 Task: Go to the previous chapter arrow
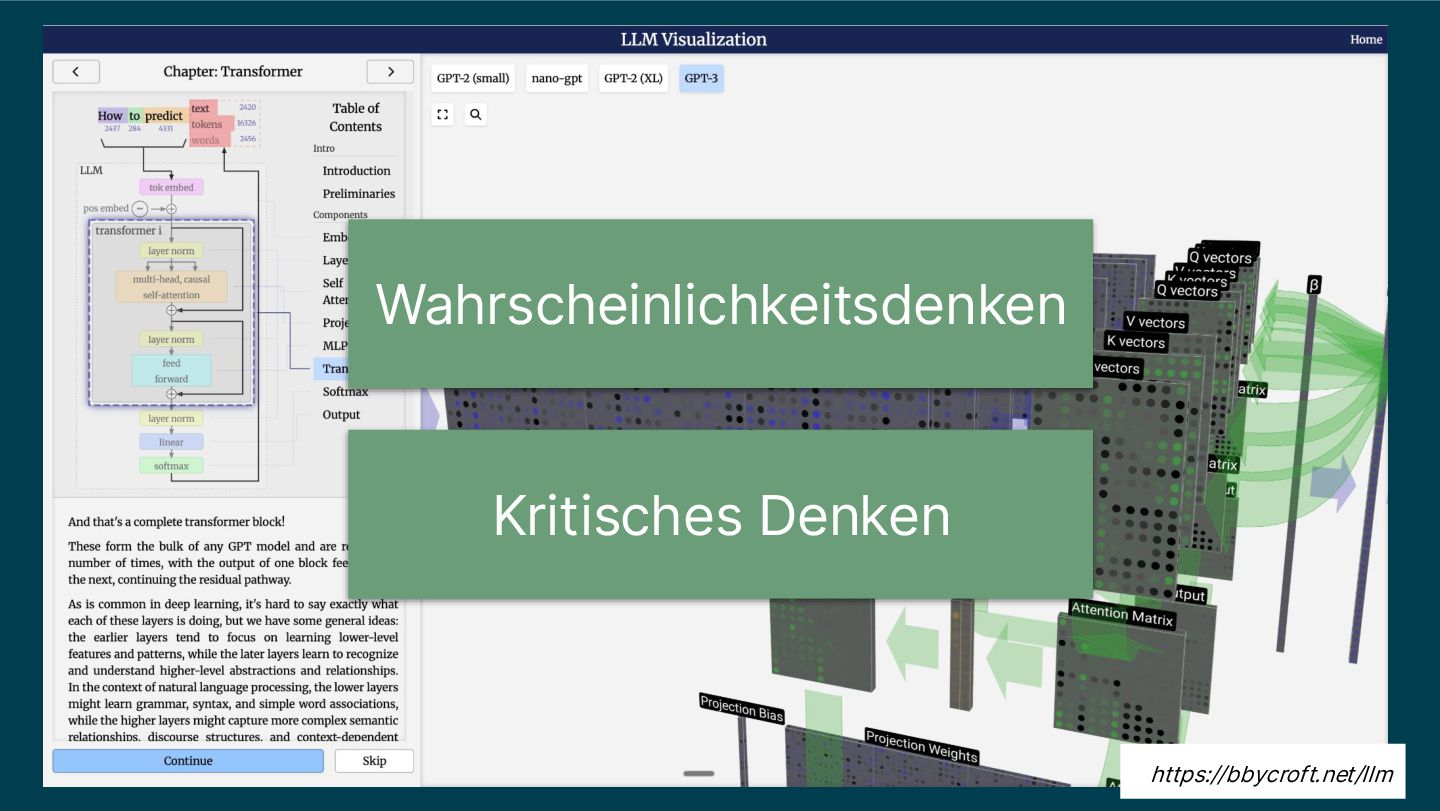(76, 71)
